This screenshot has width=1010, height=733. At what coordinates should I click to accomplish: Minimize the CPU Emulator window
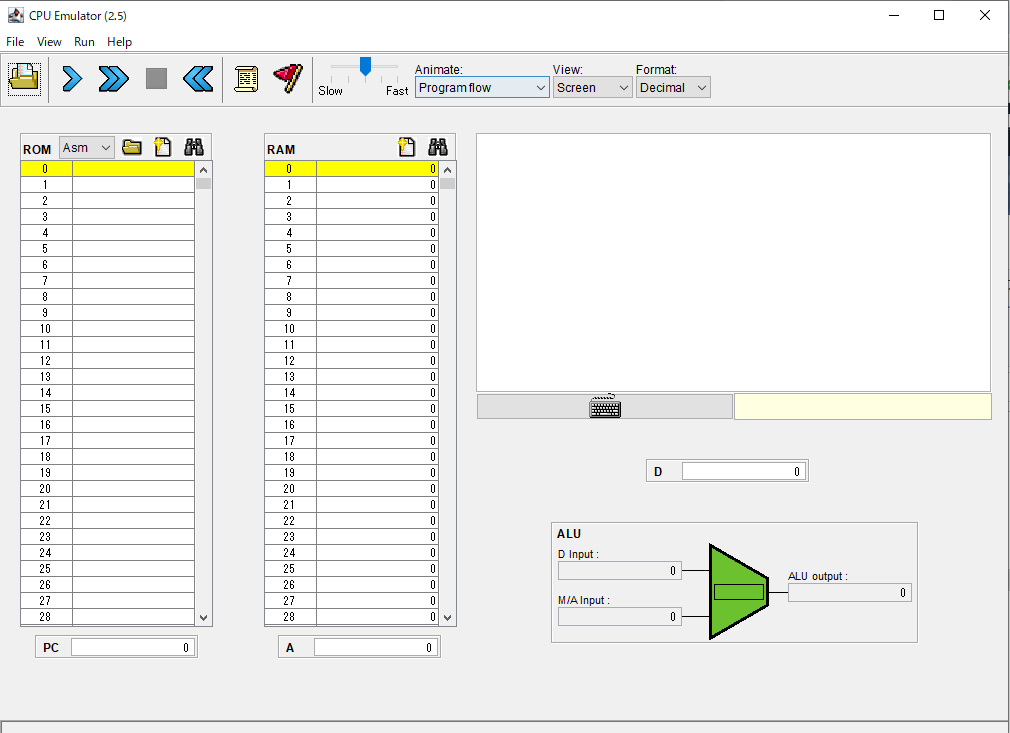[893, 15]
